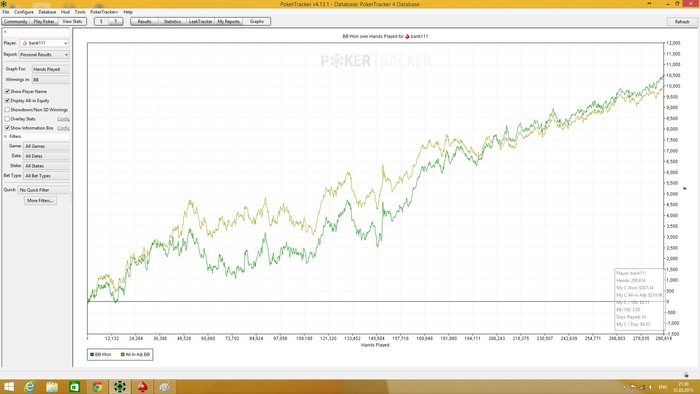Image resolution: width=700 pixels, height=394 pixels.
Task: Launch Internet Explorer from taskbar
Action: point(29,387)
